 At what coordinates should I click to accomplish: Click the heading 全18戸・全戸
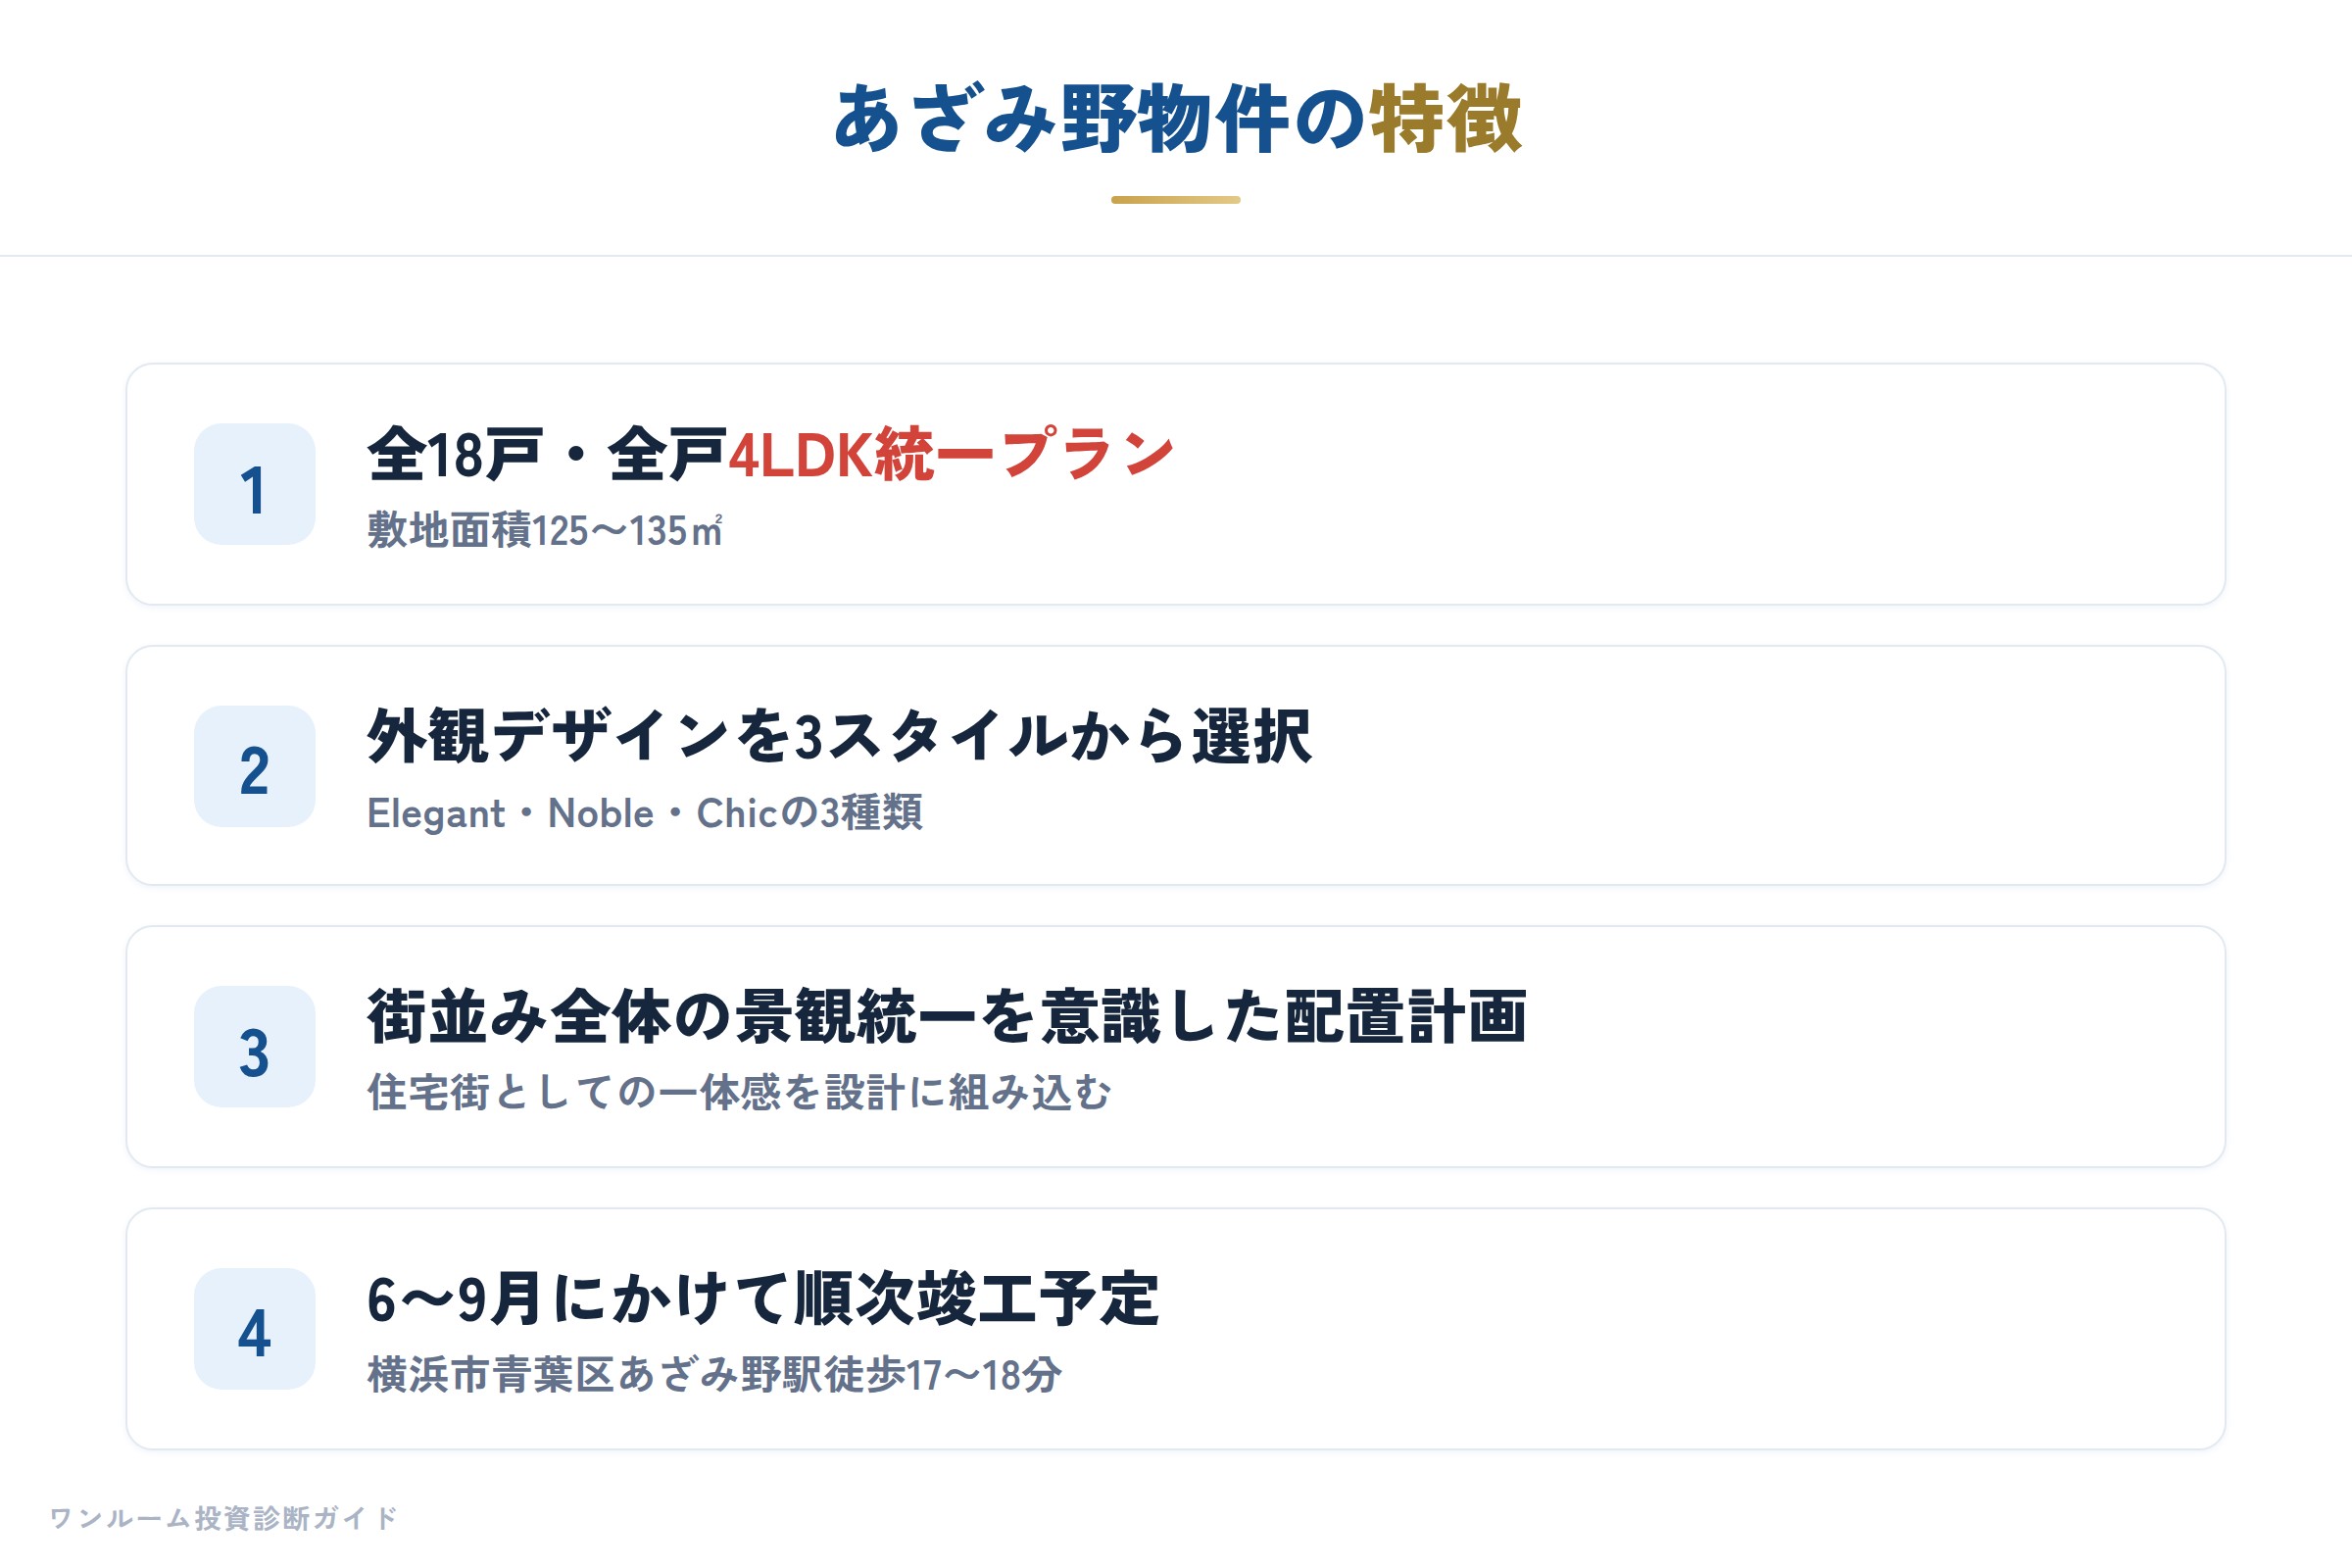(x=547, y=454)
